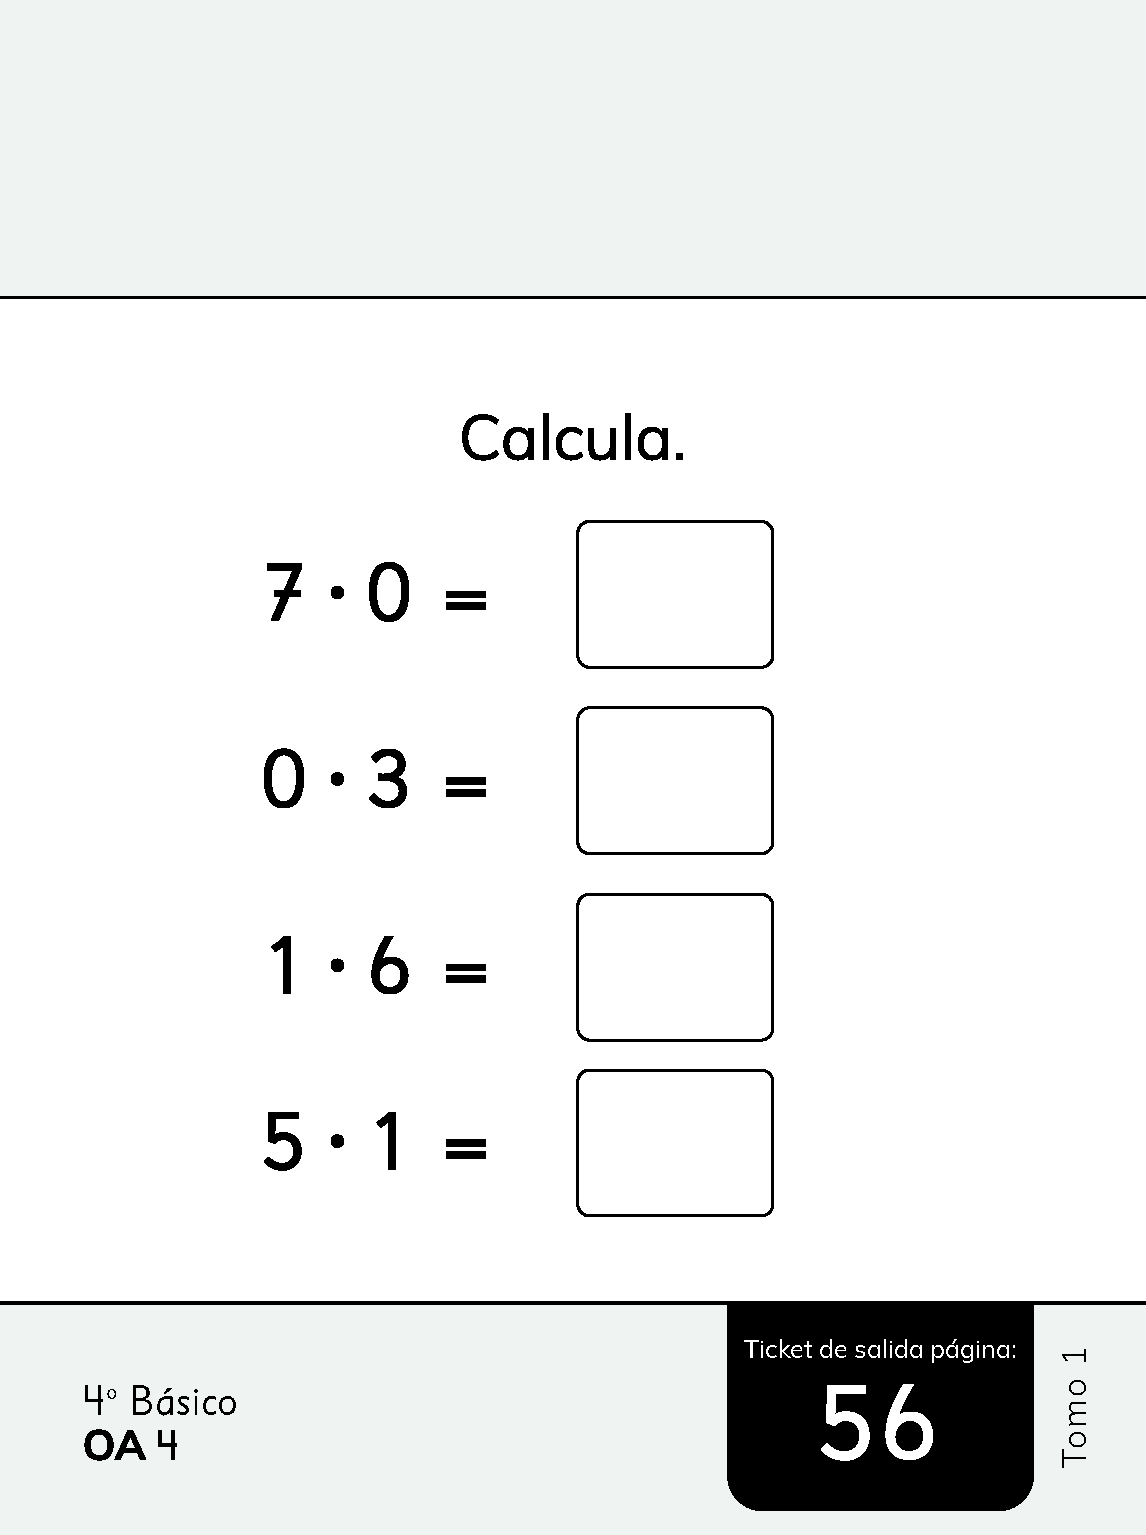
Task: Click the equals sign after 5 · 1
Action: pos(465,1148)
